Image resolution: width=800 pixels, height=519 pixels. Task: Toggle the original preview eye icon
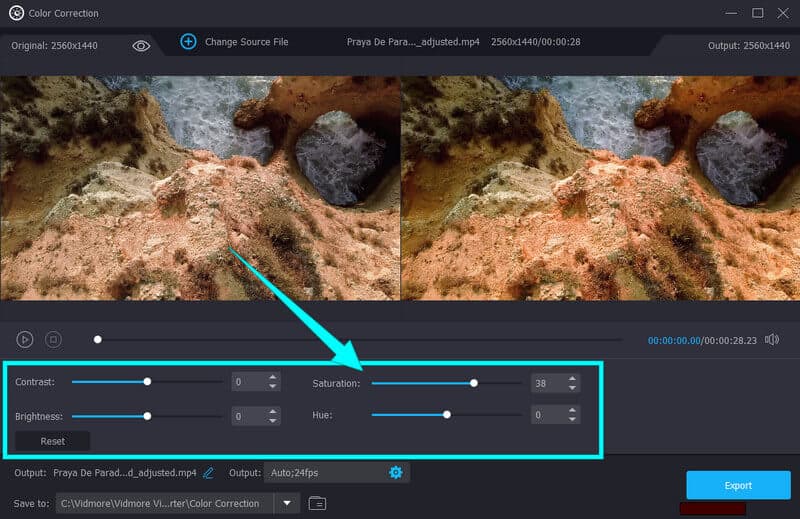[141, 45]
